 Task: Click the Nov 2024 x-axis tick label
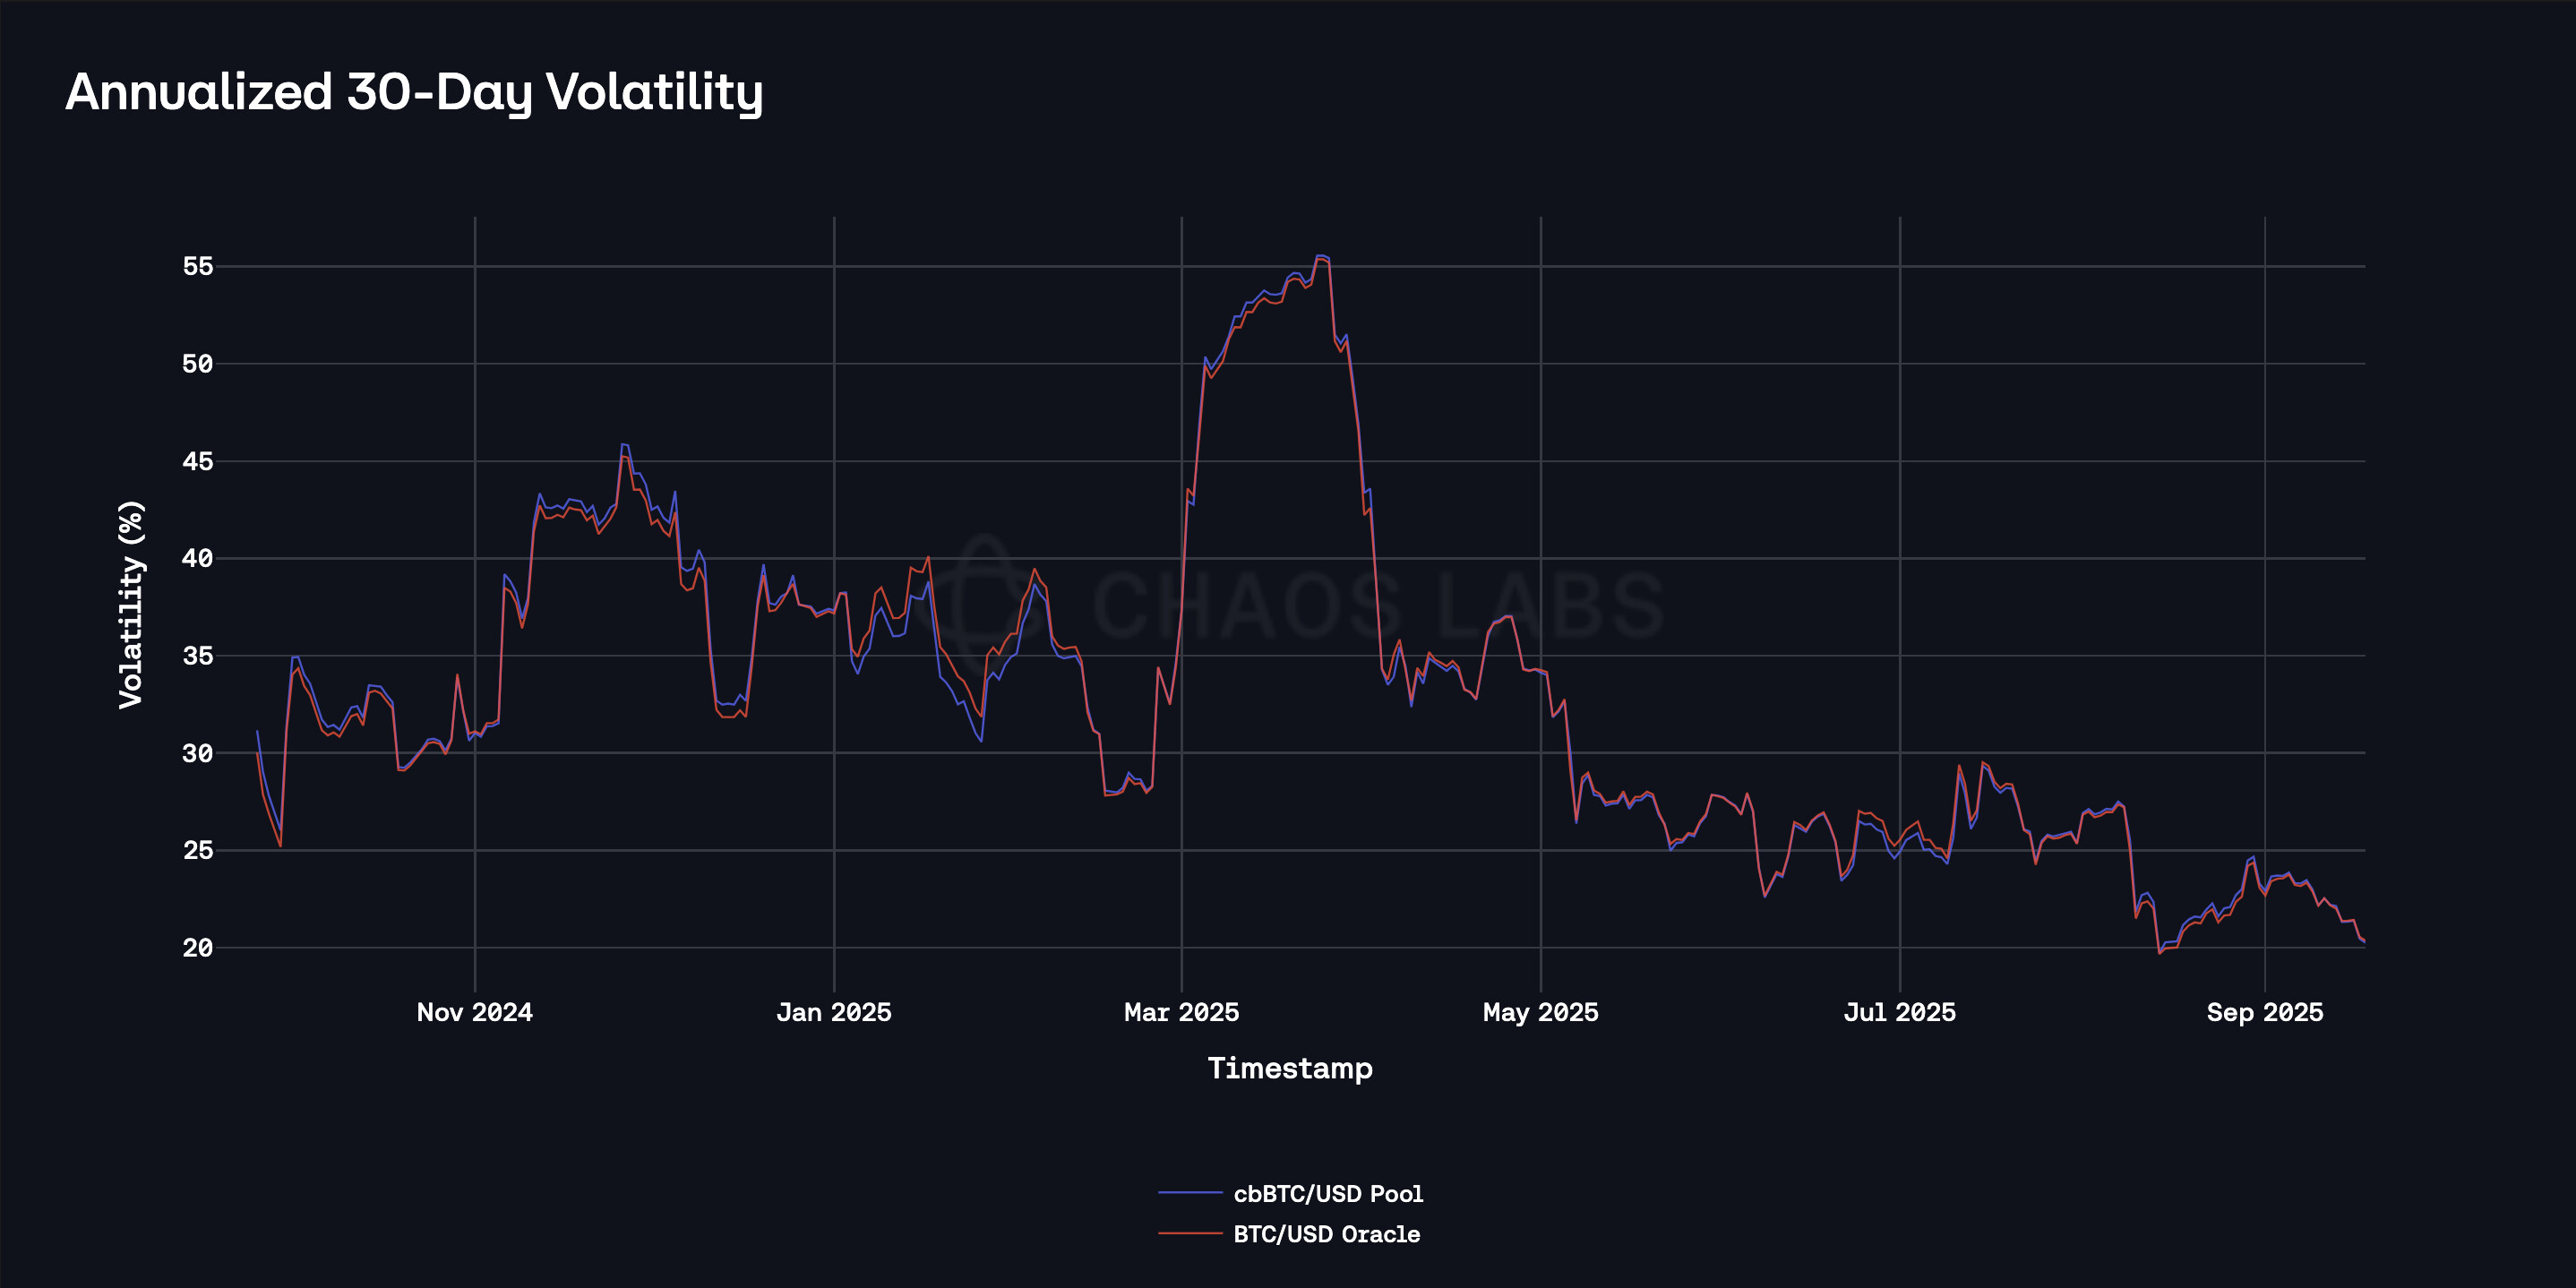[475, 1013]
